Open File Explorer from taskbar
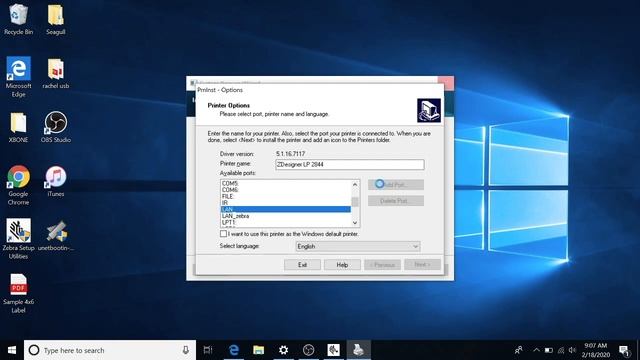The image size is (640, 360). point(258,350)
